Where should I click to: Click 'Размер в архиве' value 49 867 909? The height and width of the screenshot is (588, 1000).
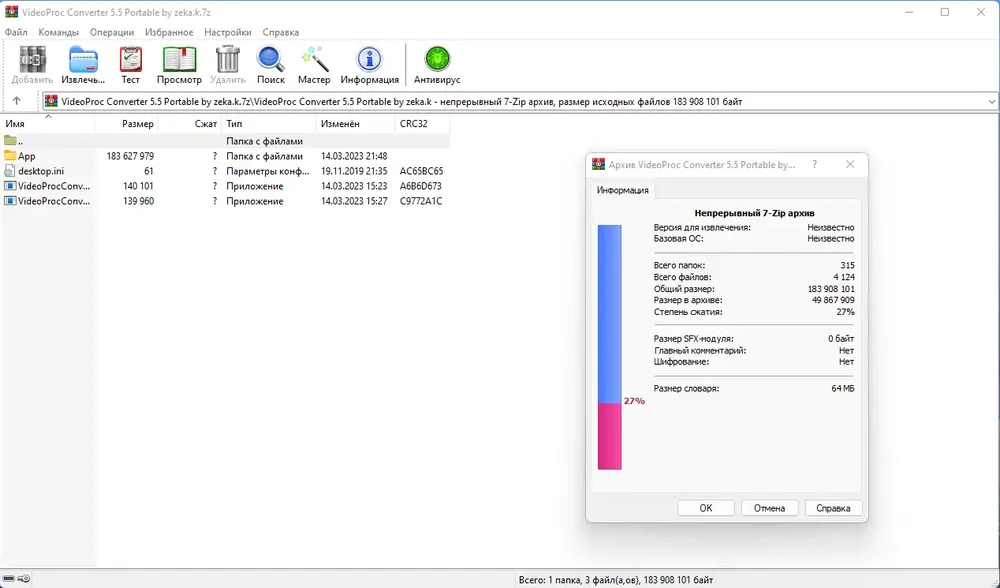pos(833,300)
